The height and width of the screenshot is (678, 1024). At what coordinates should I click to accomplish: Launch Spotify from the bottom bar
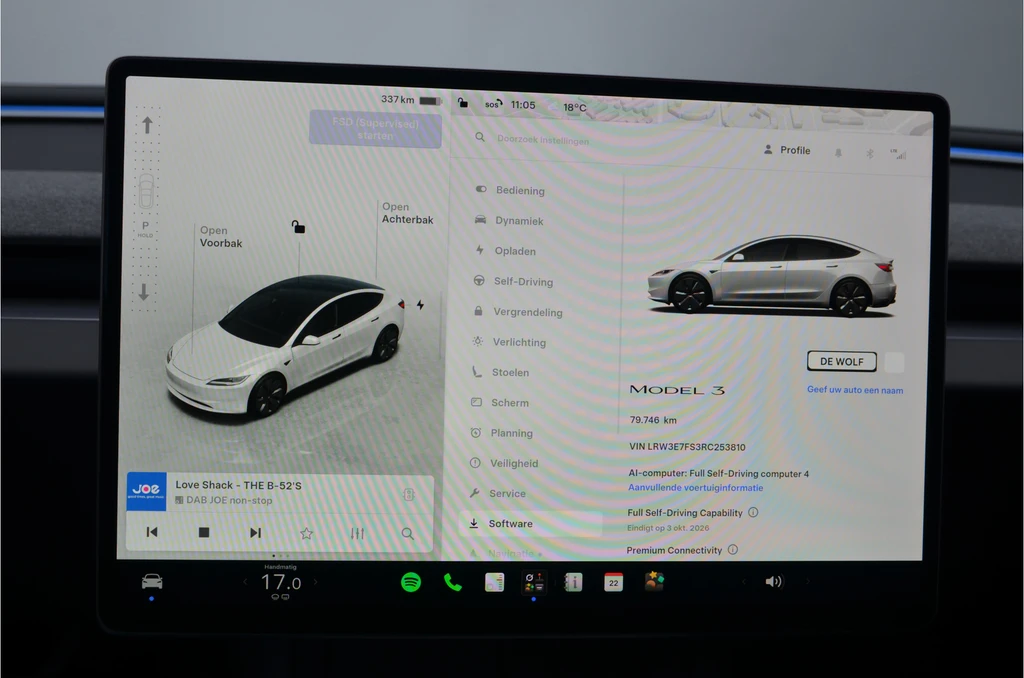(x=411, y=581)
